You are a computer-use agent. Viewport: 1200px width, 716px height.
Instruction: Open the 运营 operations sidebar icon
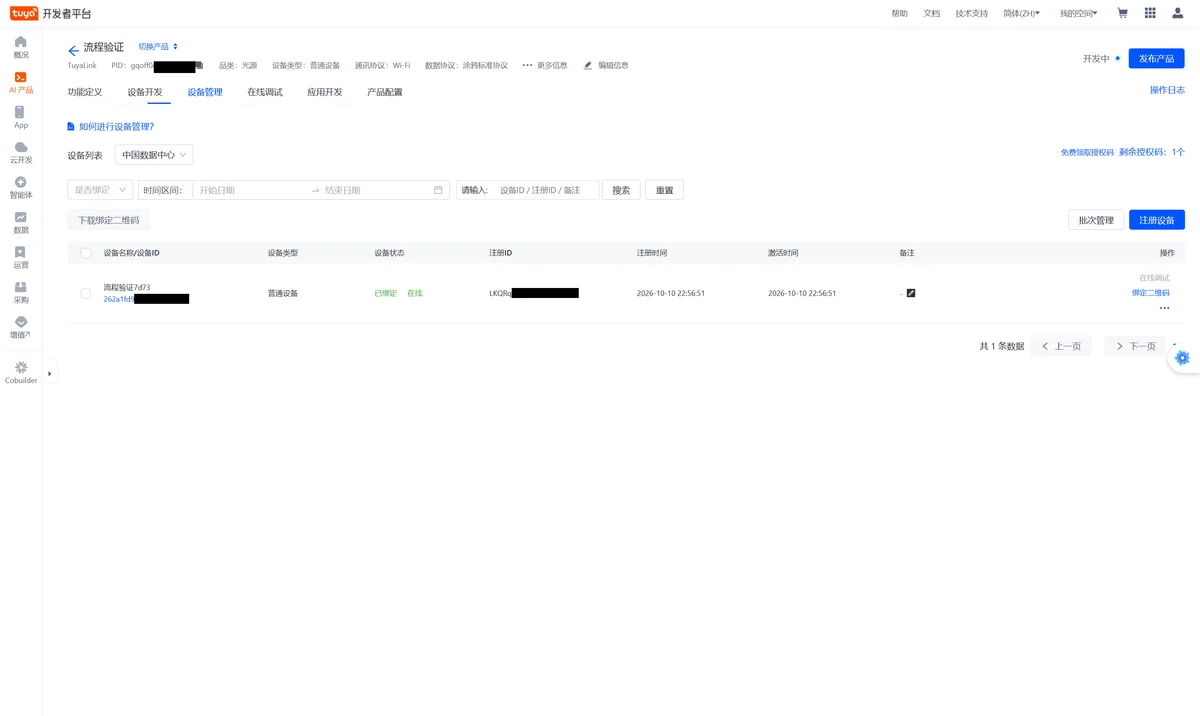point(21,258)
